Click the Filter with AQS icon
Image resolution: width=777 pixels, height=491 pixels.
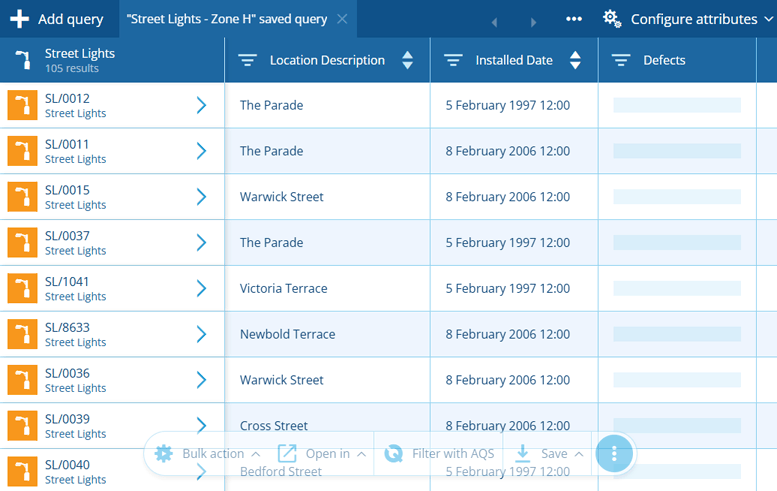(x=394, y=453)
